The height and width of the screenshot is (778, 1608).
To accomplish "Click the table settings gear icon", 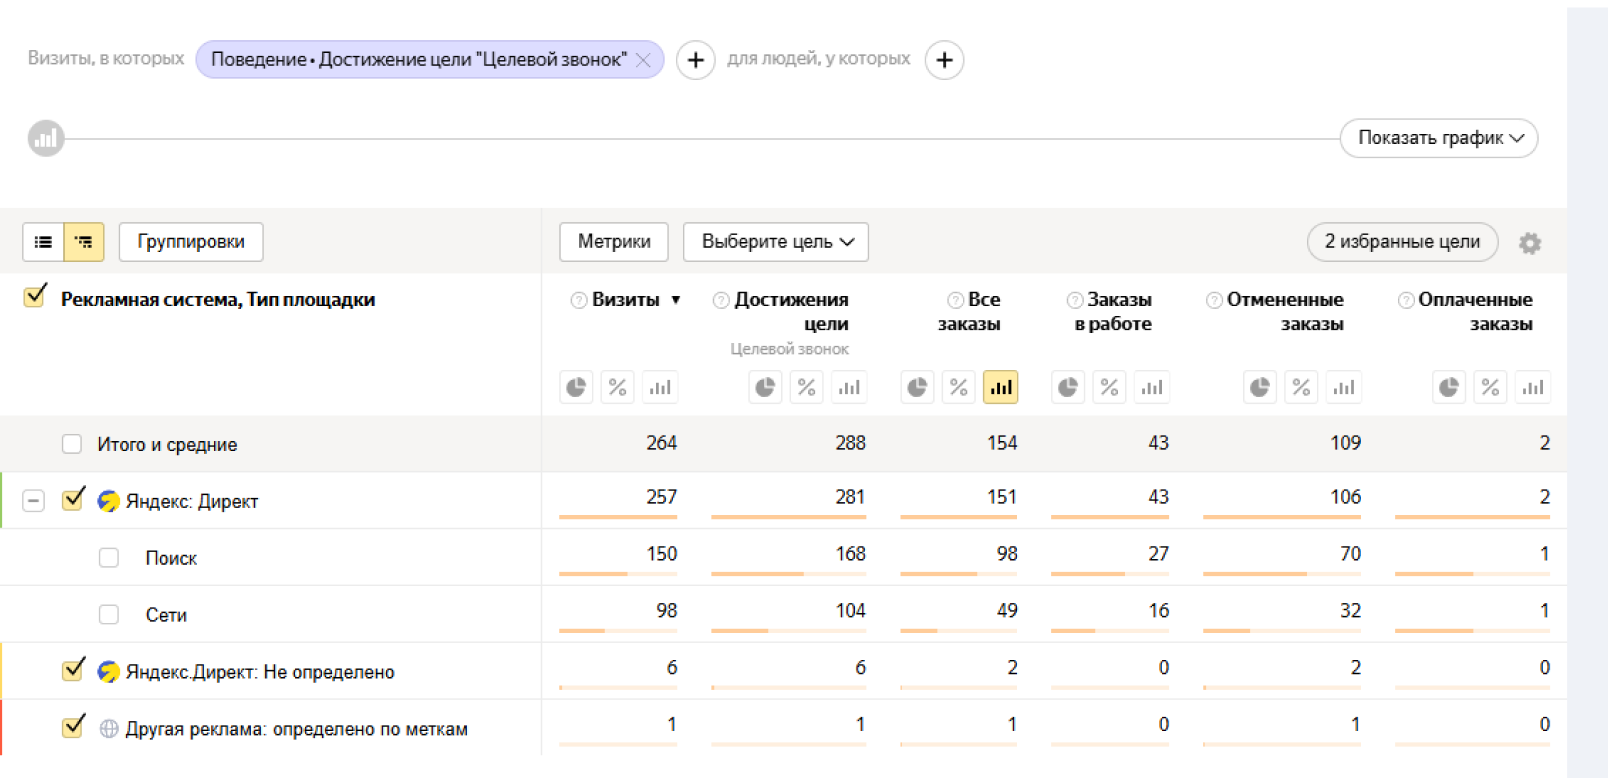I will point(1529,243).
